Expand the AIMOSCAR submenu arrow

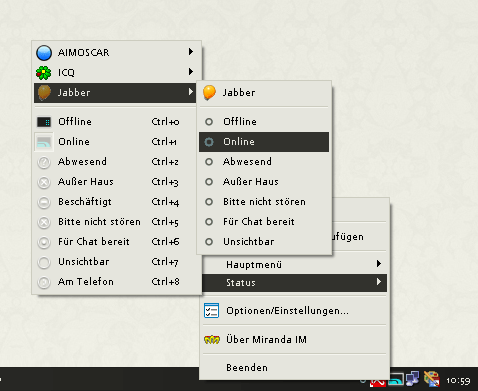coord(191,52)
